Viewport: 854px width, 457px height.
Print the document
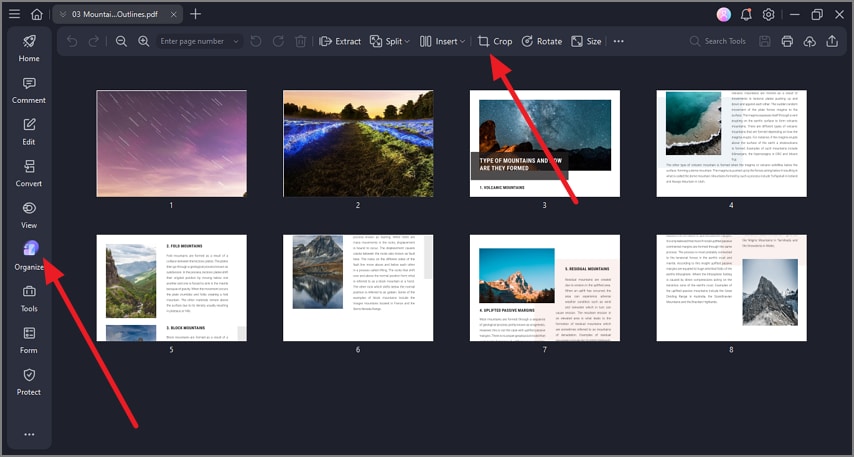[x=787, y=41]
